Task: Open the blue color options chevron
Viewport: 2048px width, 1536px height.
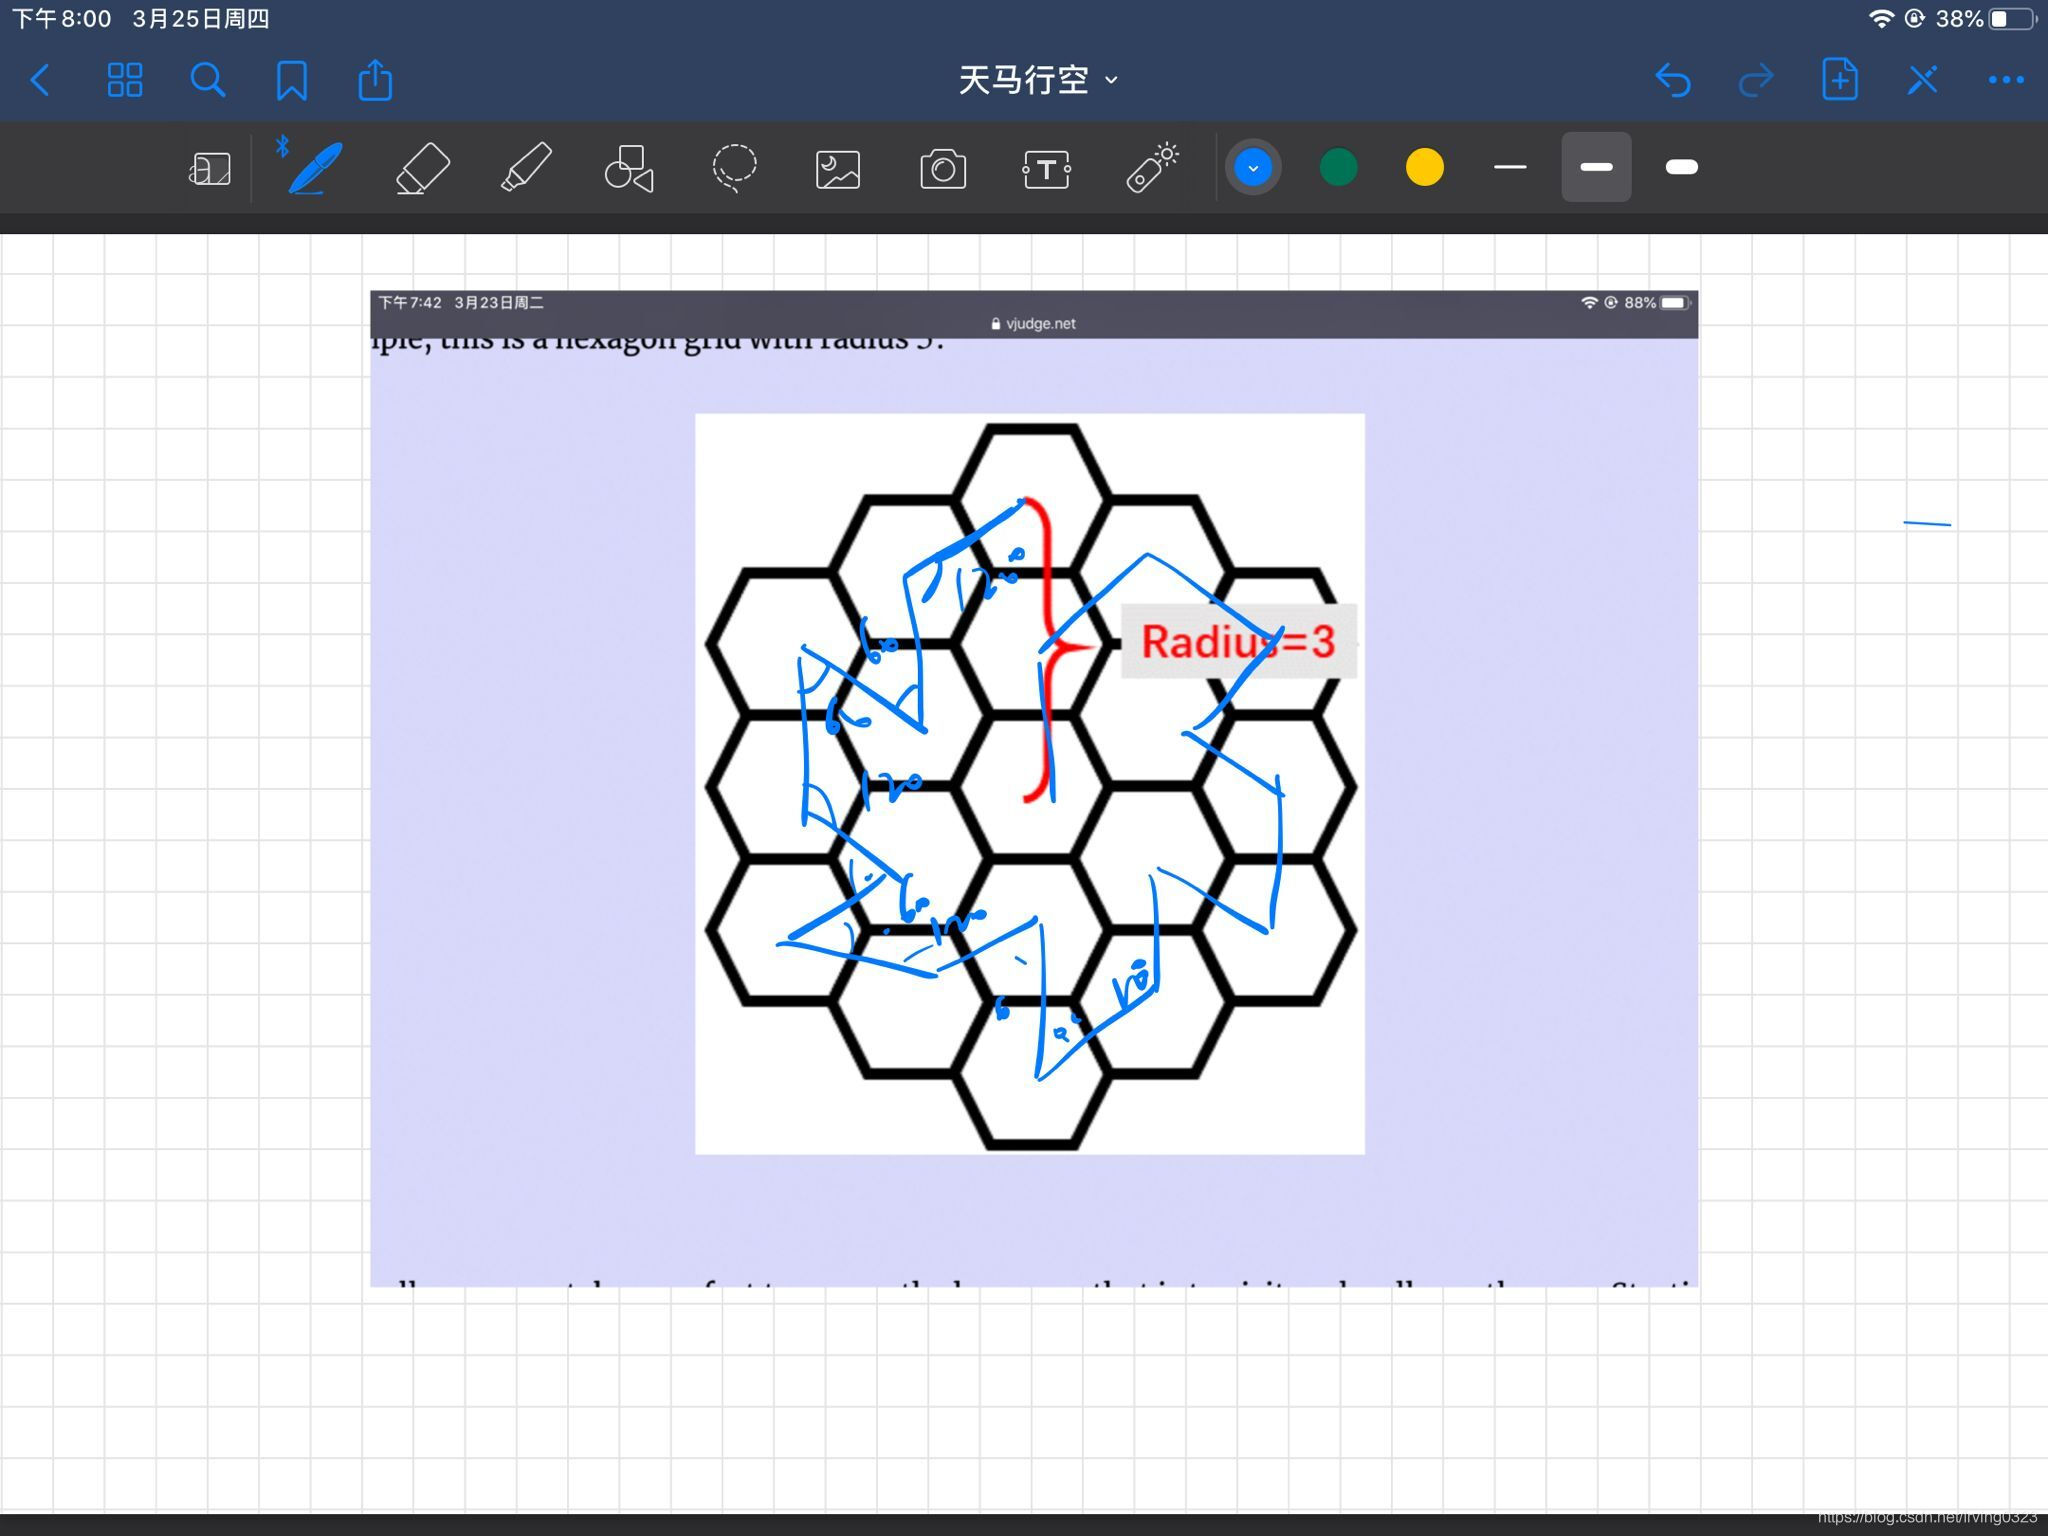Action: tap(1253, 167)
